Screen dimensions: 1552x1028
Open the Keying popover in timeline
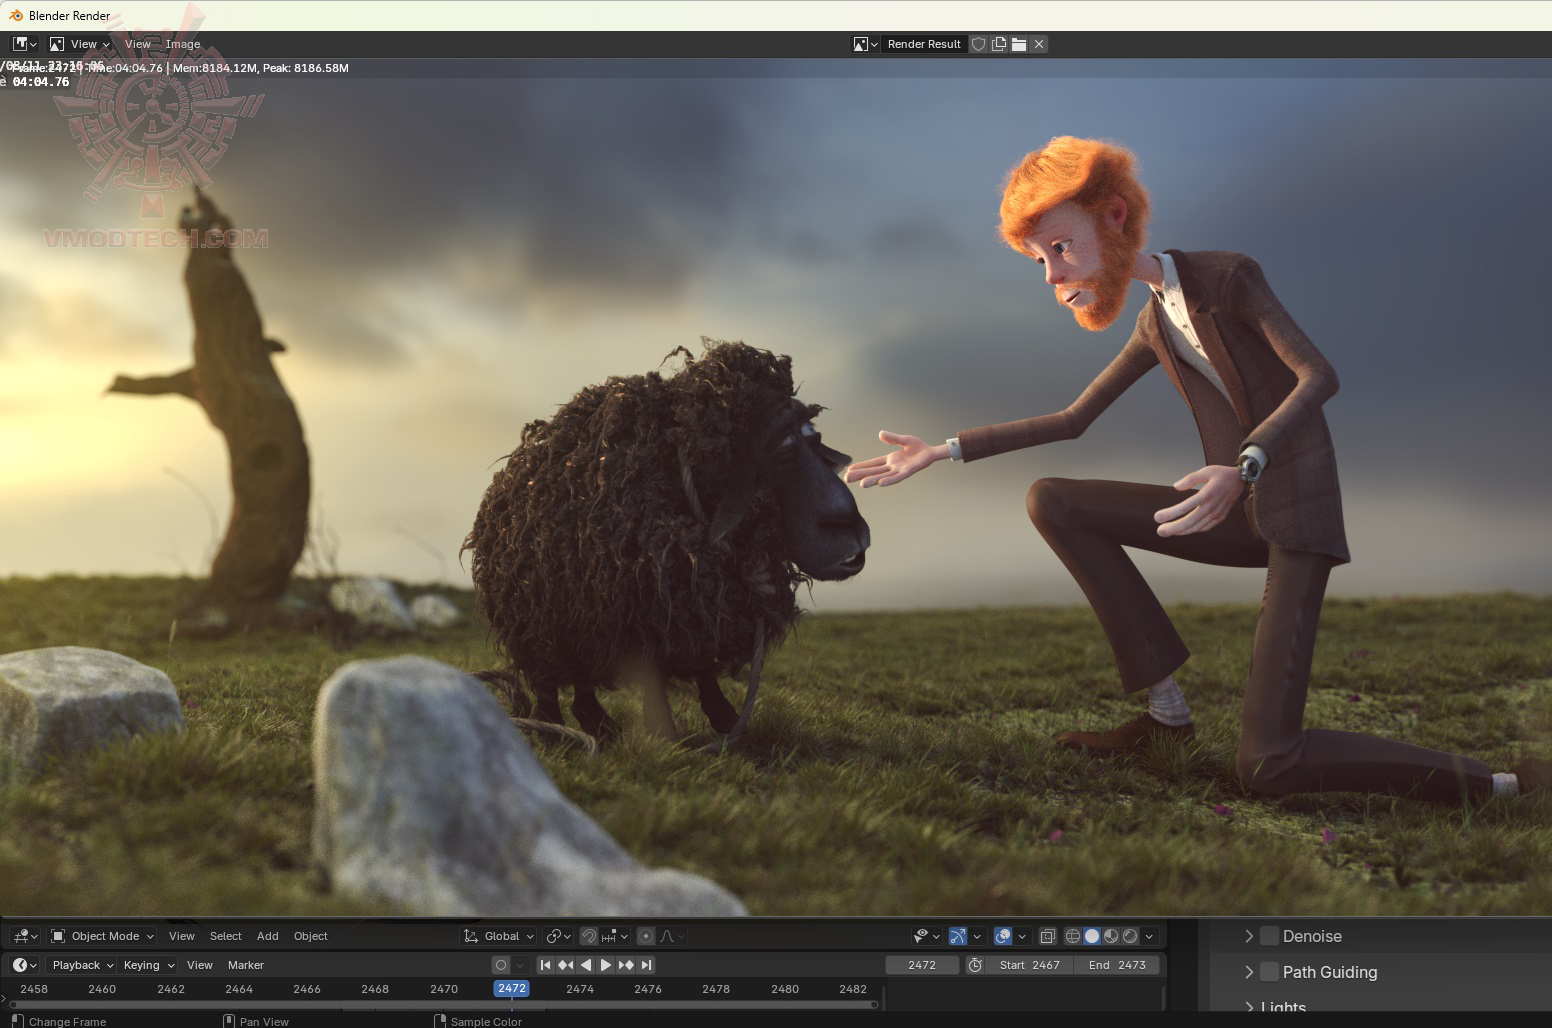[148, 965]
